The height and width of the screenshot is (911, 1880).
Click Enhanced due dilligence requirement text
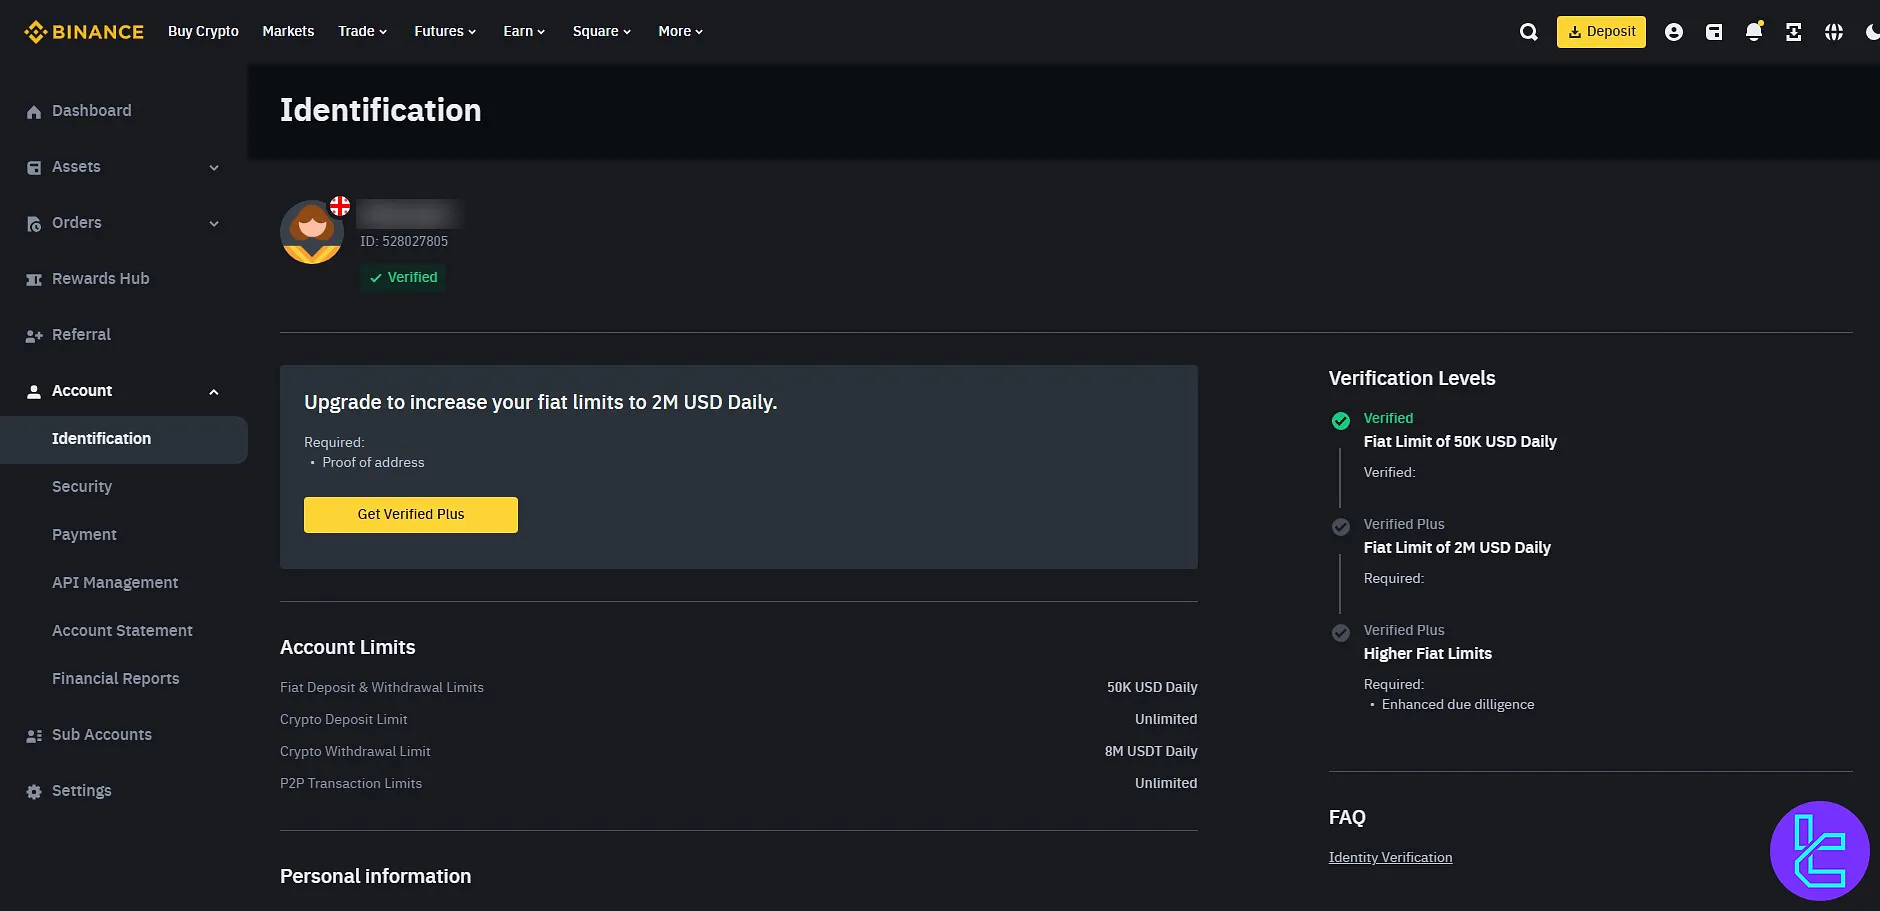(x=1458, y=705)
